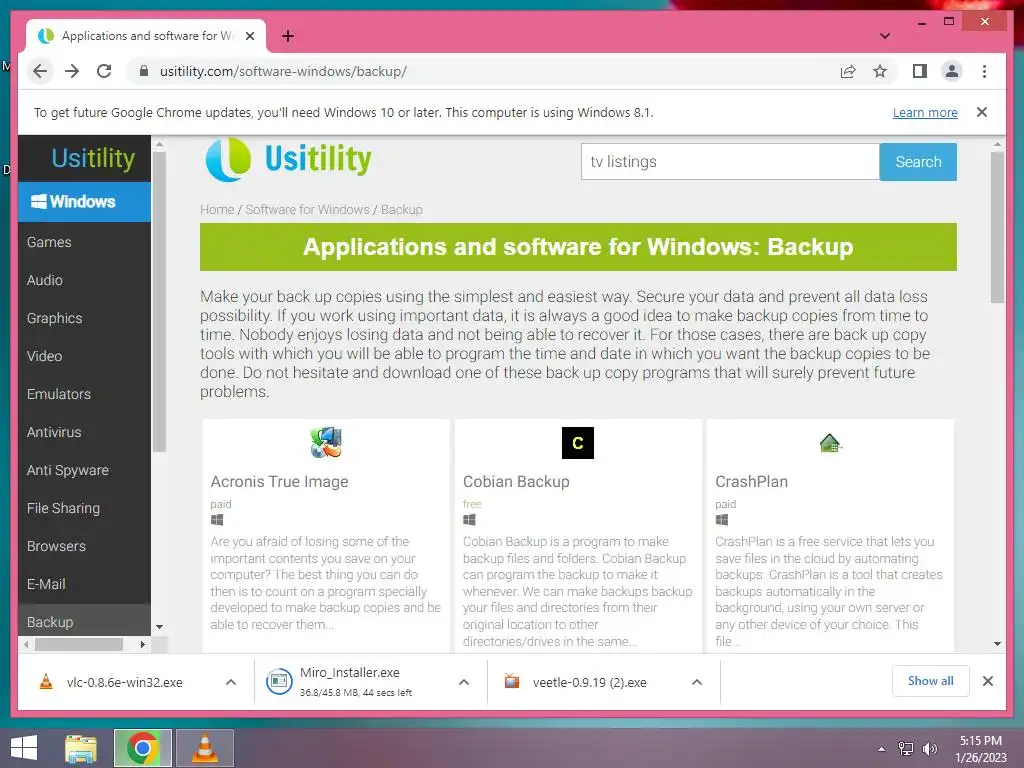Click the Chrome taskbar icon
The width and height of the screenshot is (1024, 768).
[x=143, y=748]
